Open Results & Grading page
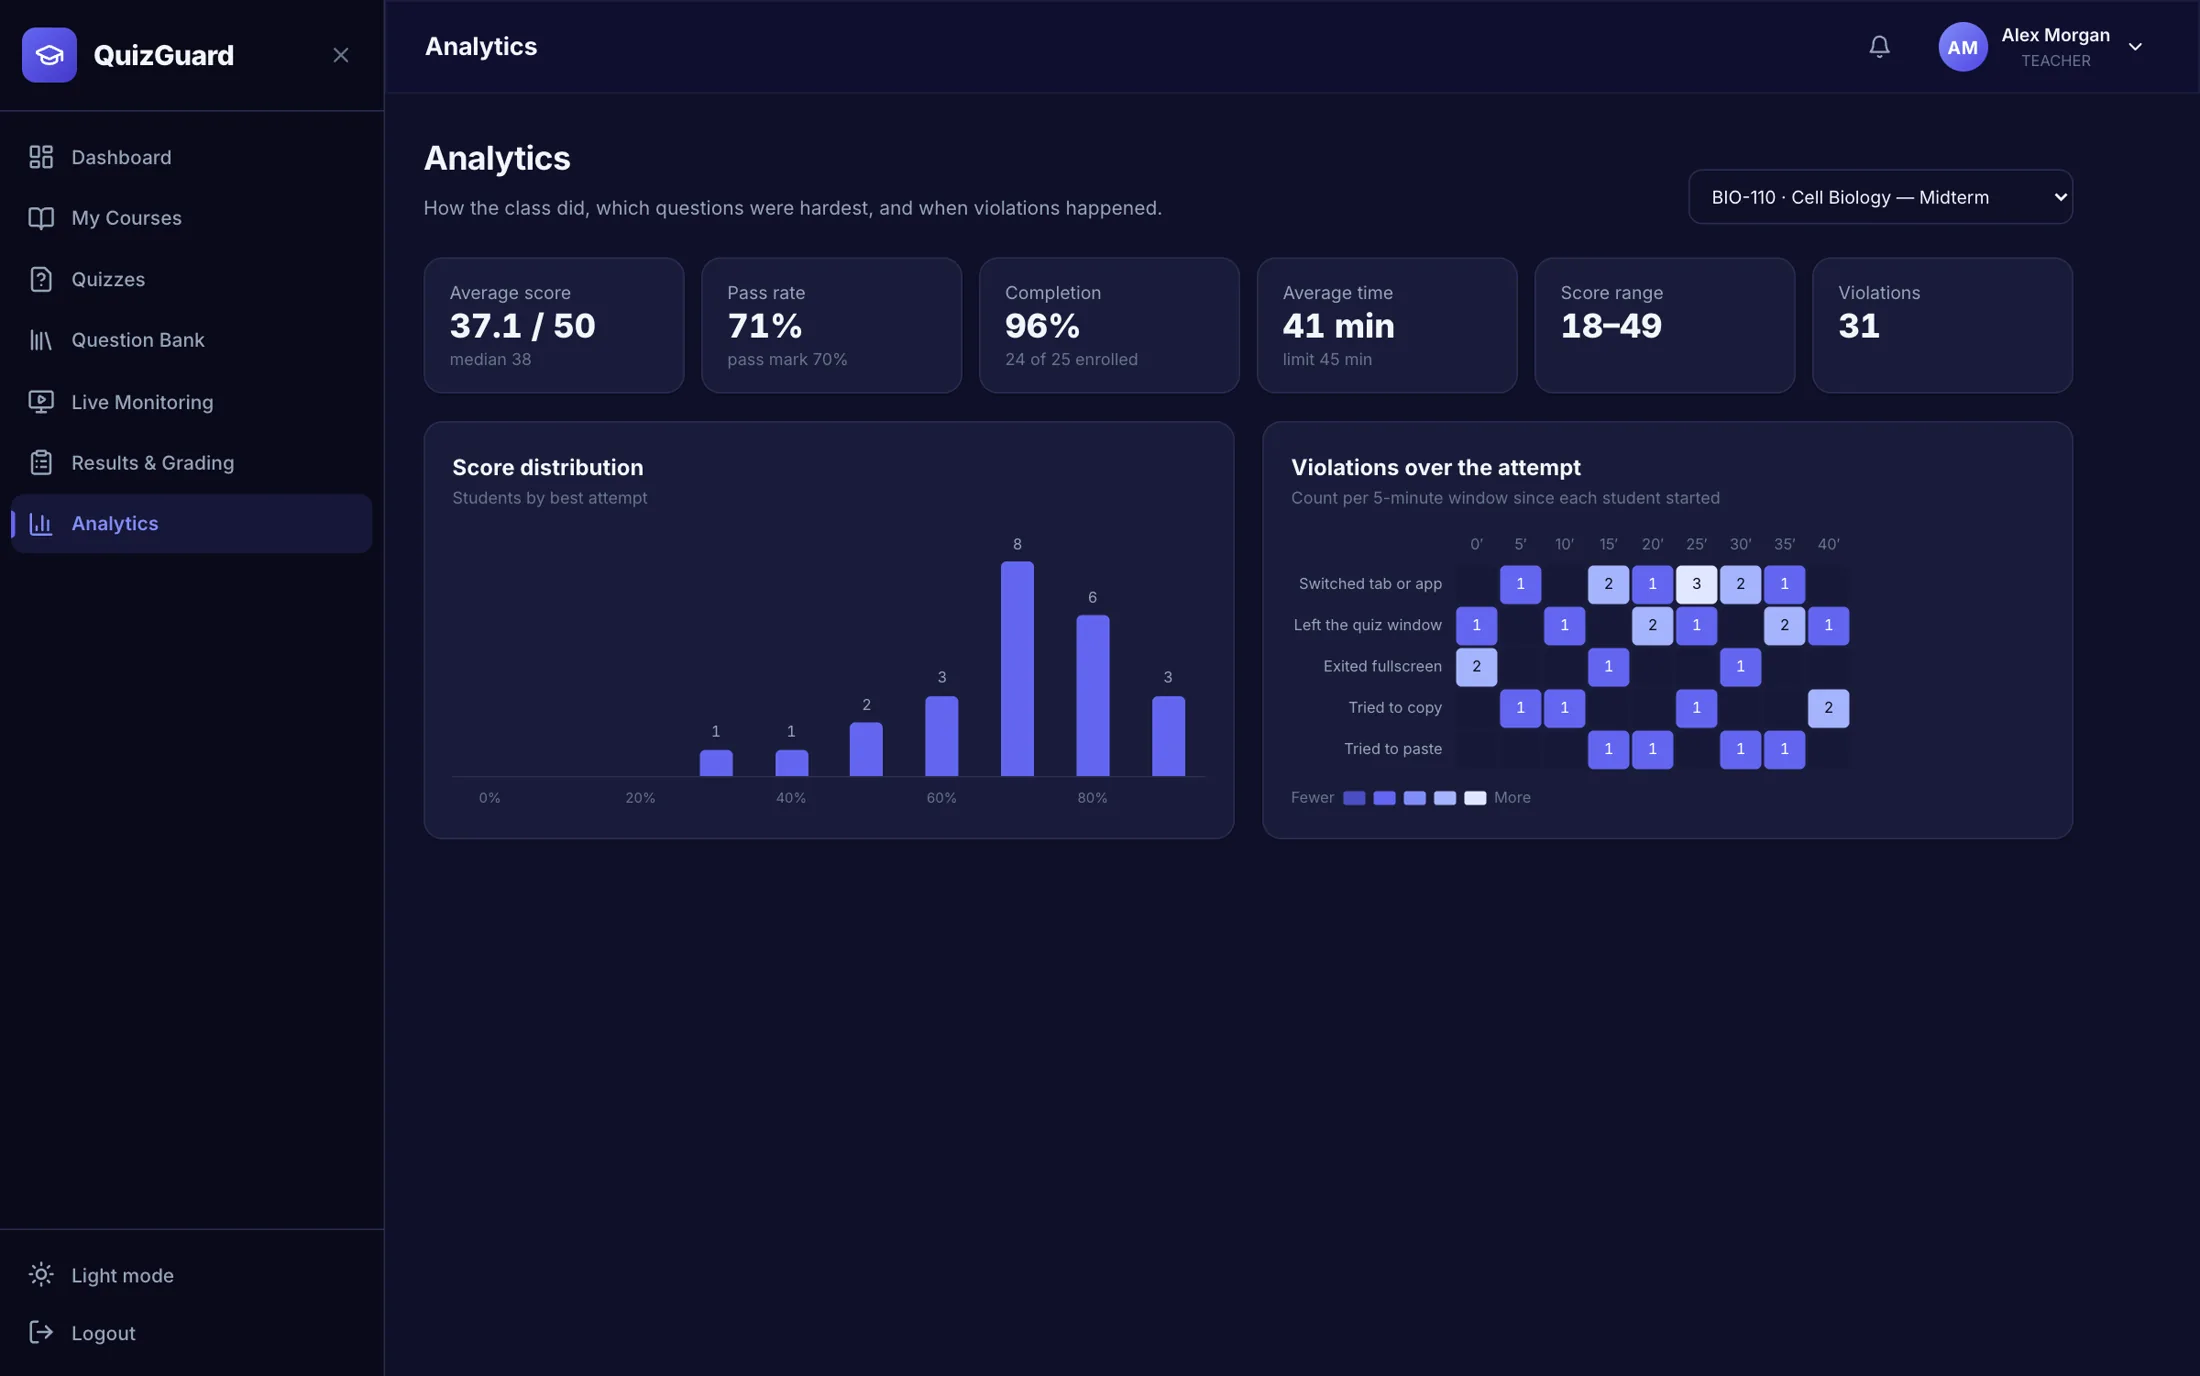 point(191,463)
